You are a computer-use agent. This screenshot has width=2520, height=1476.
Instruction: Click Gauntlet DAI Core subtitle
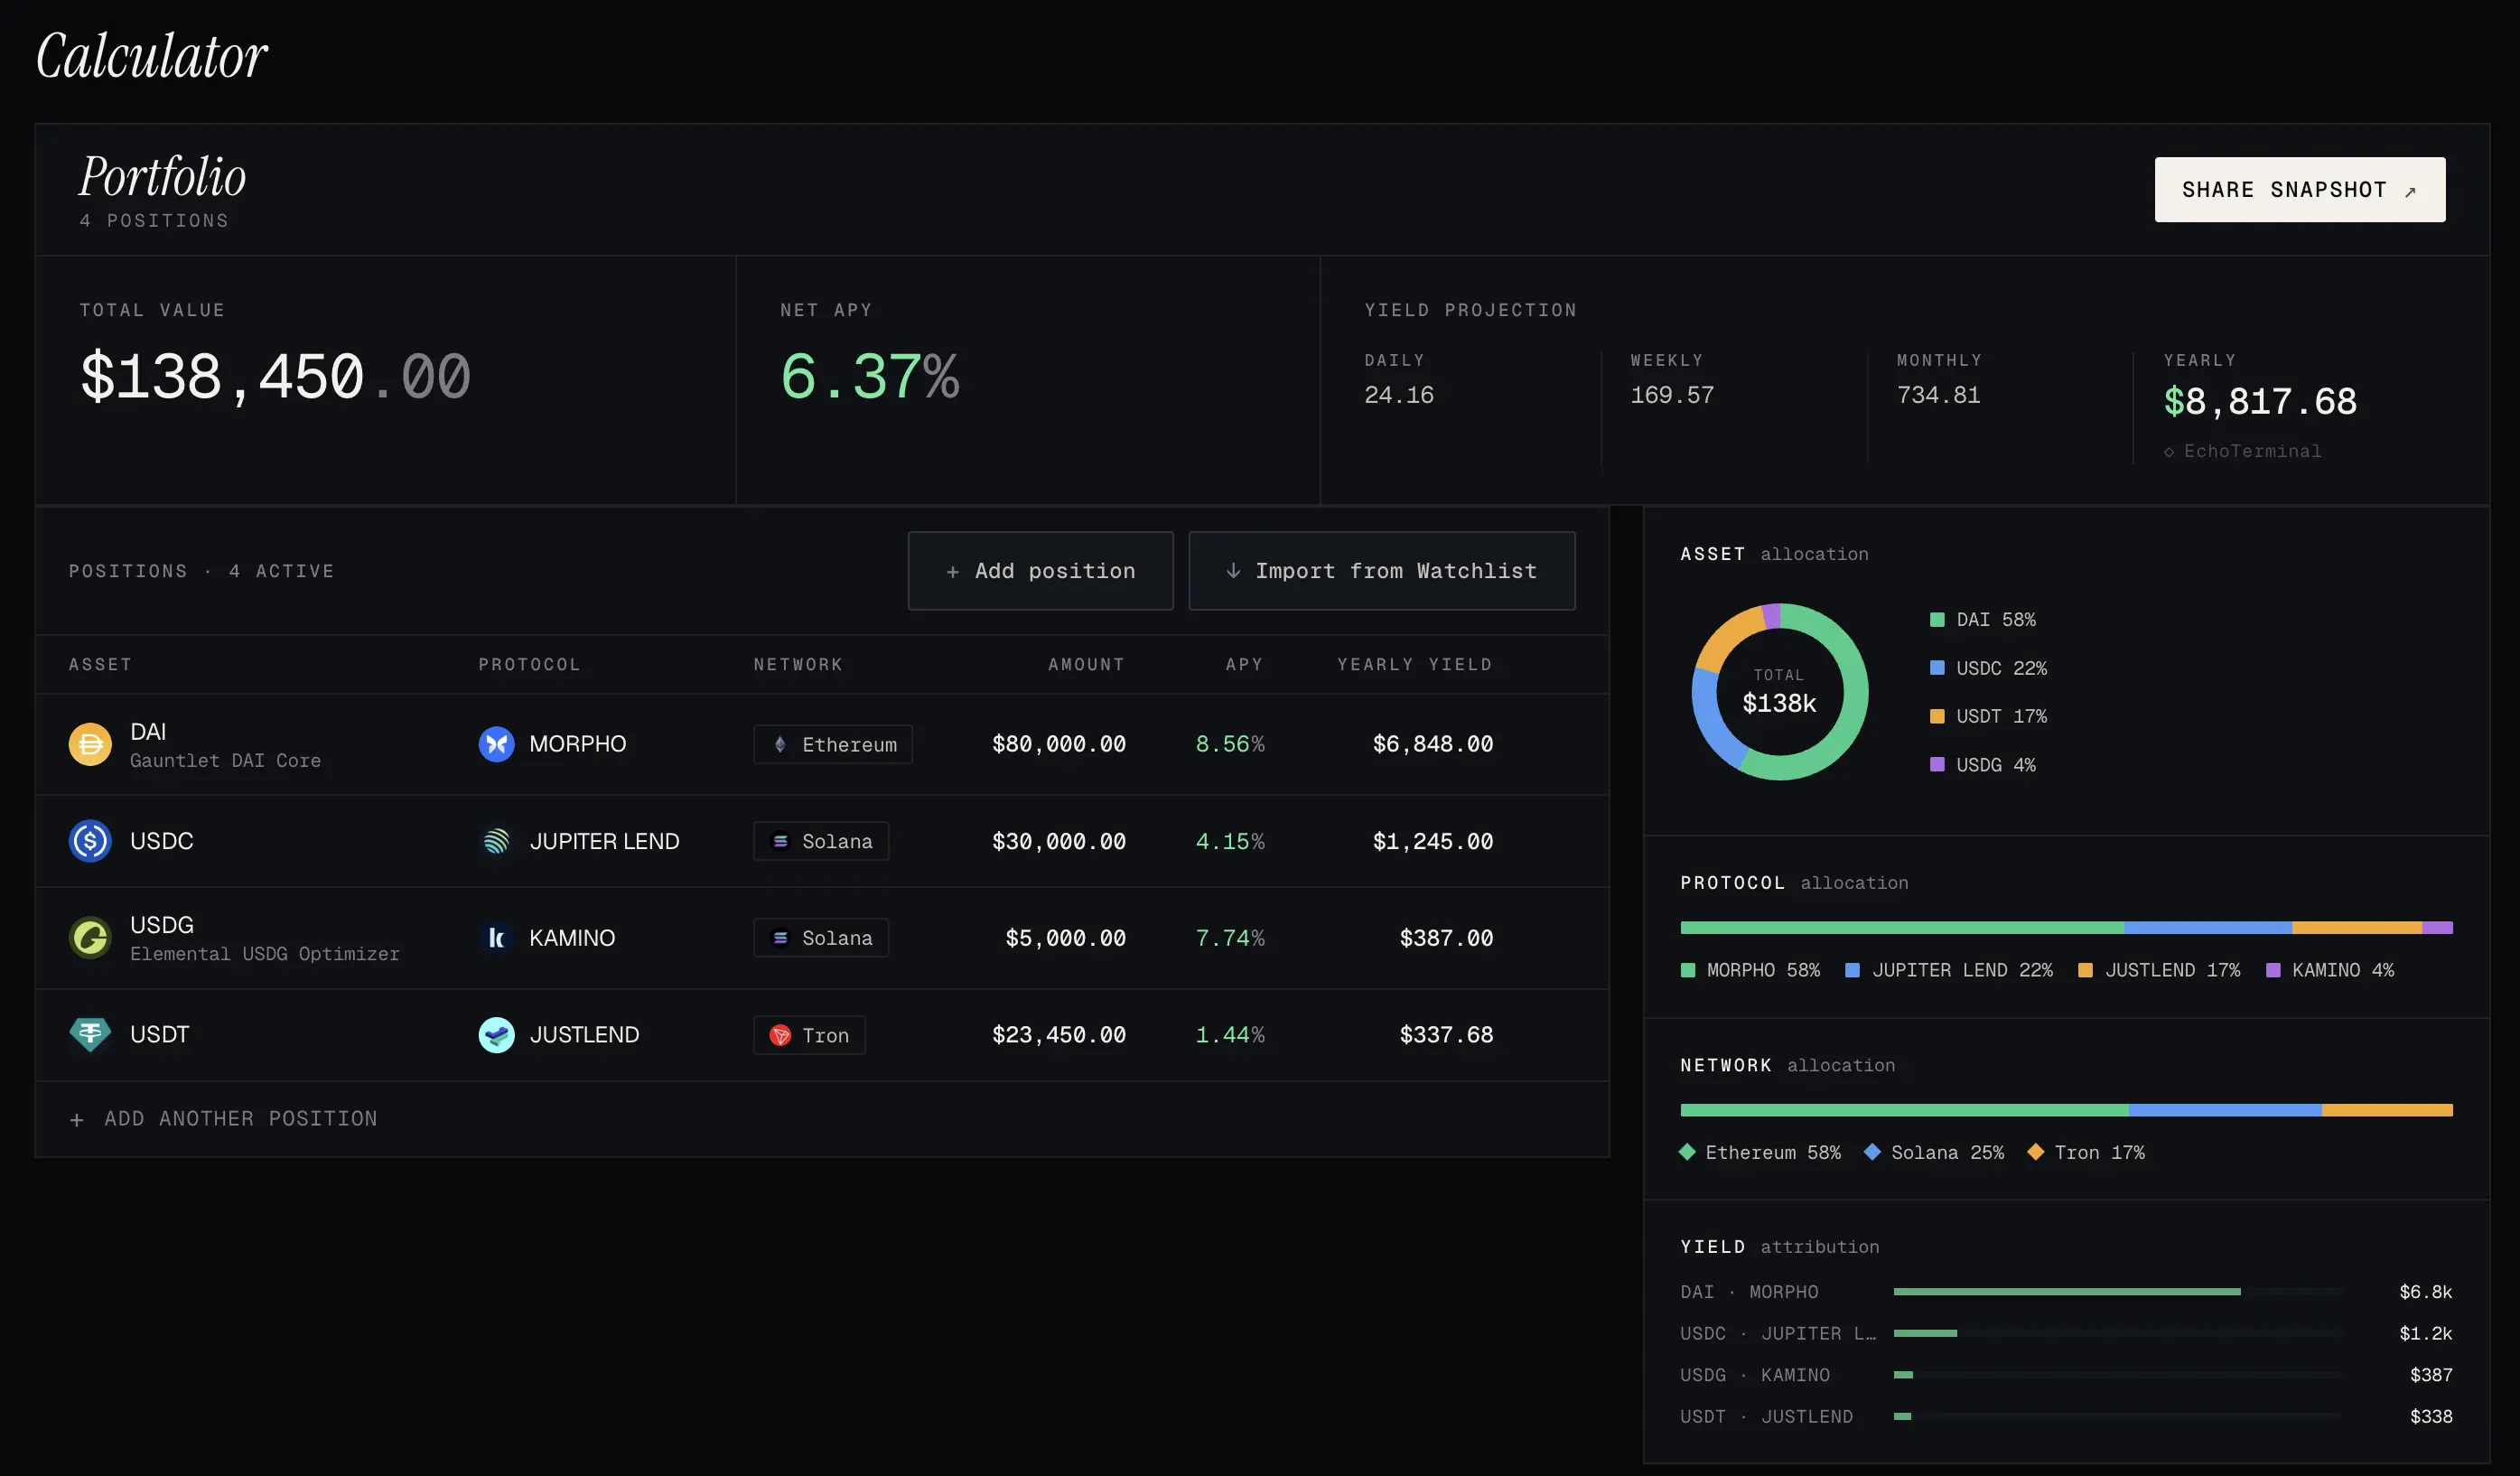(x=226, y=761)
